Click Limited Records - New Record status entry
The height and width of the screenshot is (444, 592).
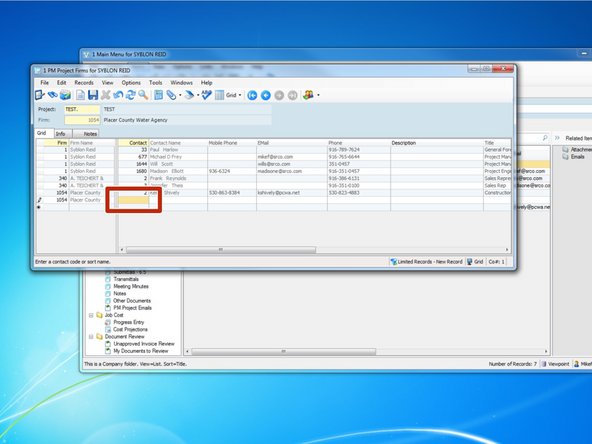click(427, 261)
